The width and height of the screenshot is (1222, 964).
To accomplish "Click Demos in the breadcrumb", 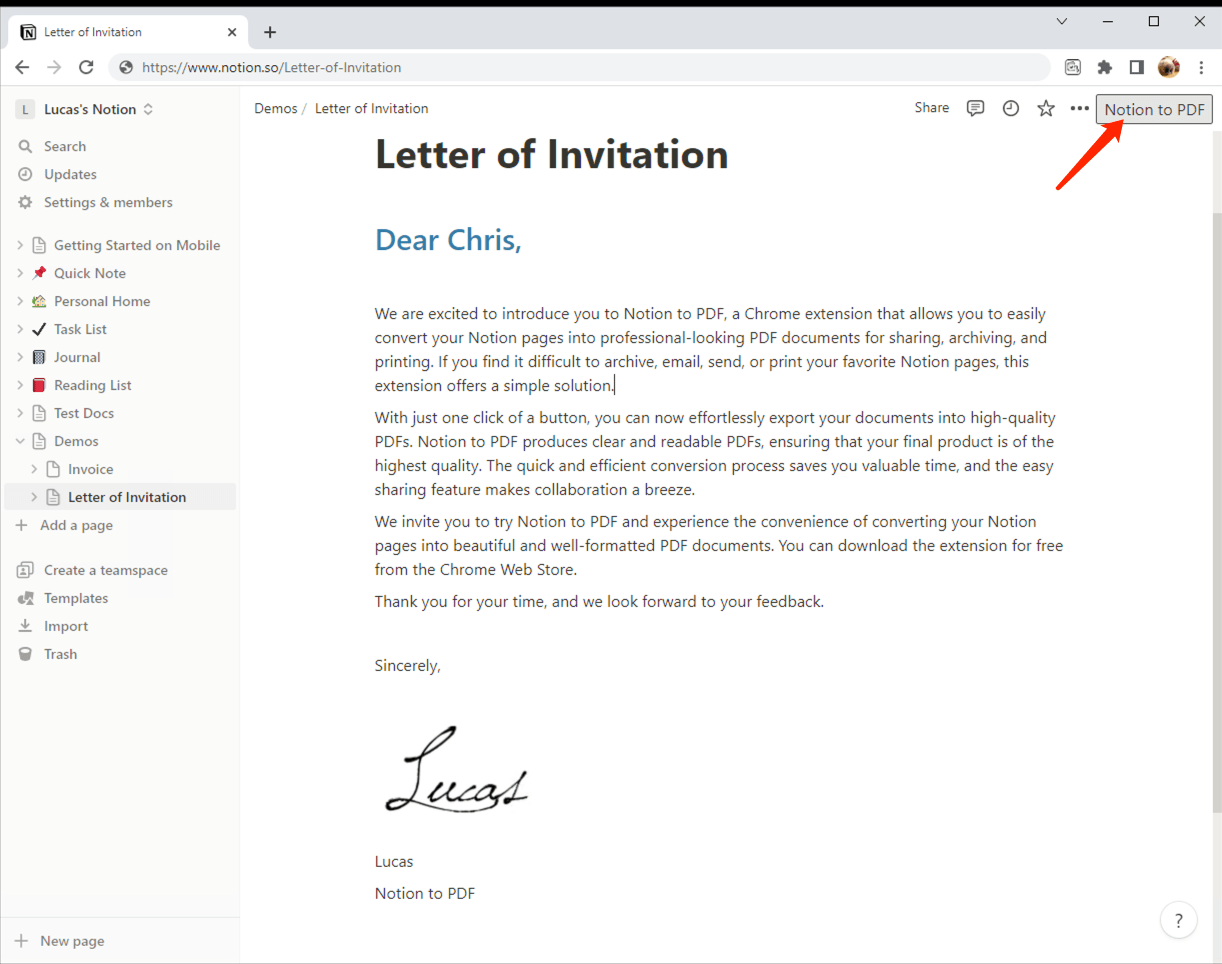I will 276,108.
